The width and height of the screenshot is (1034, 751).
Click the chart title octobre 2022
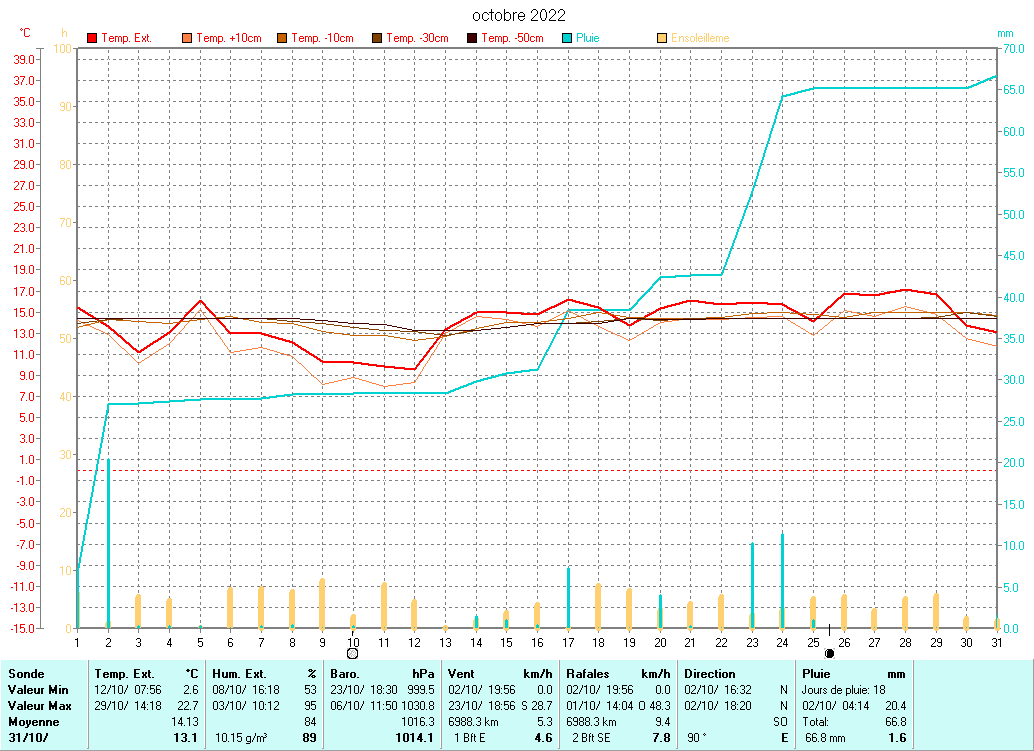pyautogui.click(x=519, y=15)
